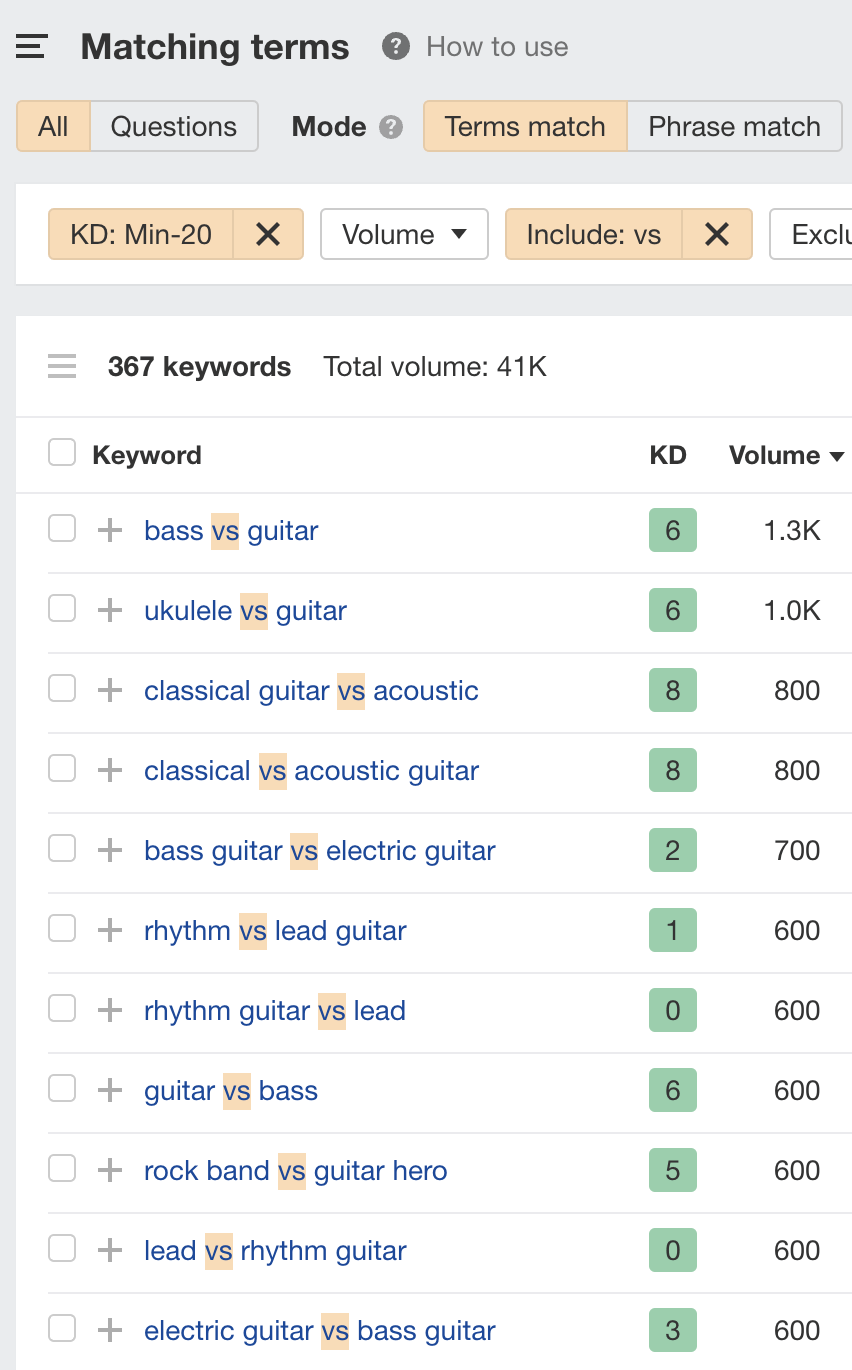Select the 'bass vs guitar' row checkbox
Viewport: 852px width, 1370px height.
62,528
